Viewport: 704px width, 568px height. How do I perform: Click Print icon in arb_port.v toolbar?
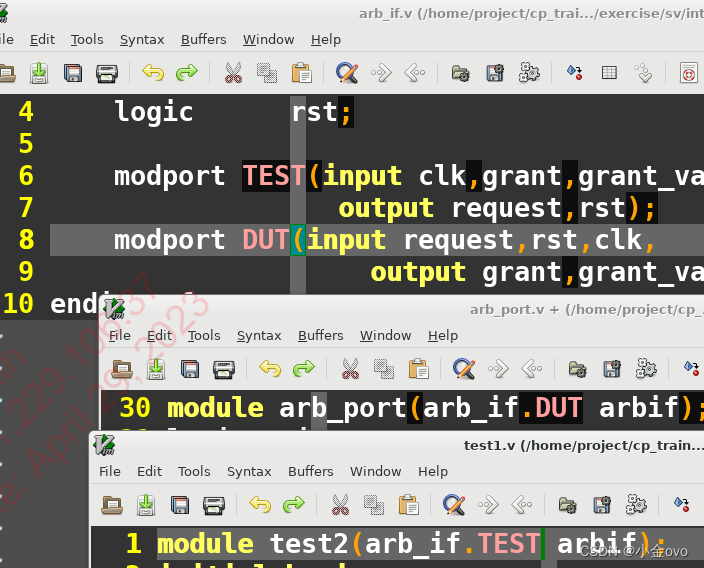(224, 370)
